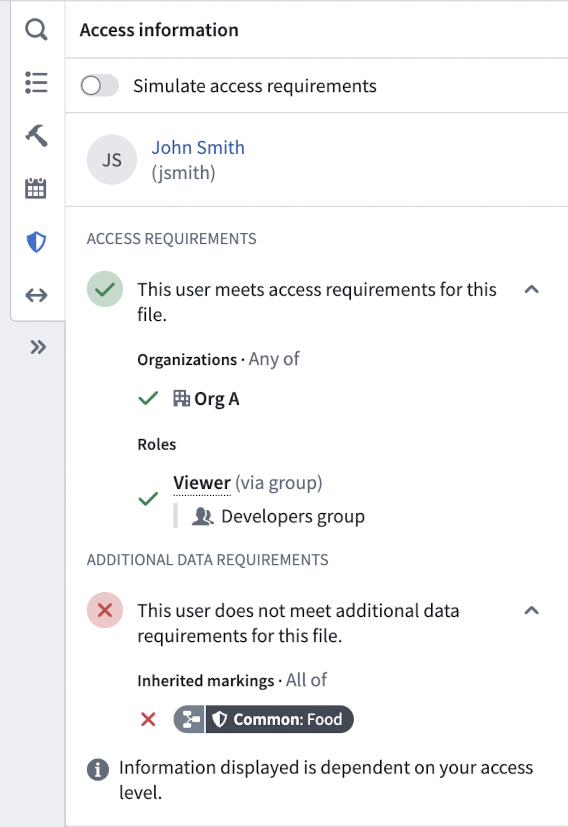Click the (jsmith) username text
The height and width of the screenshot is (827, 568).
click(184, 172)
